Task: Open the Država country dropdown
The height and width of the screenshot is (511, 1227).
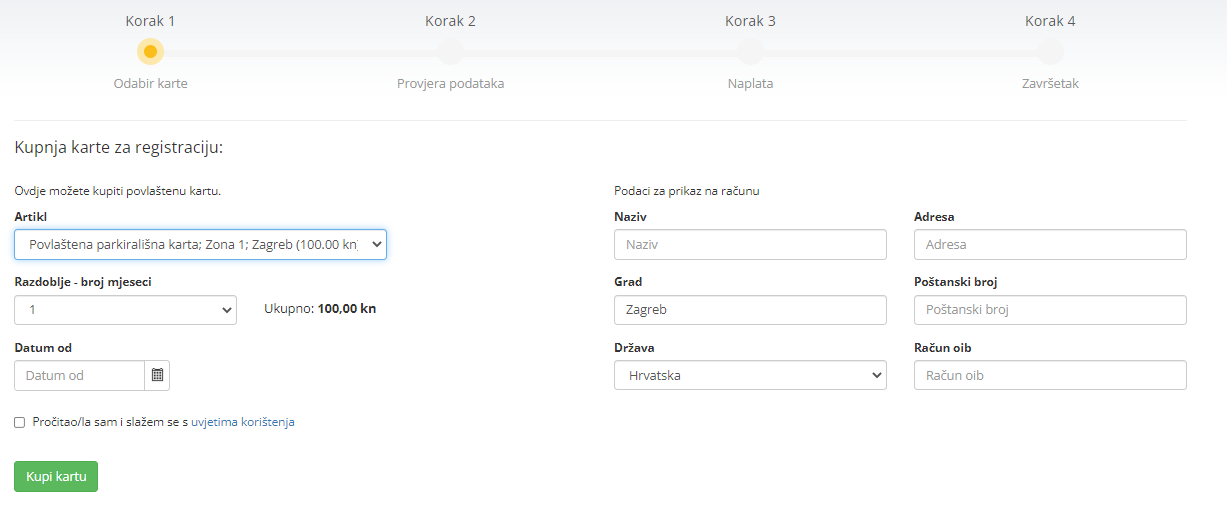Action: [750, 375]
